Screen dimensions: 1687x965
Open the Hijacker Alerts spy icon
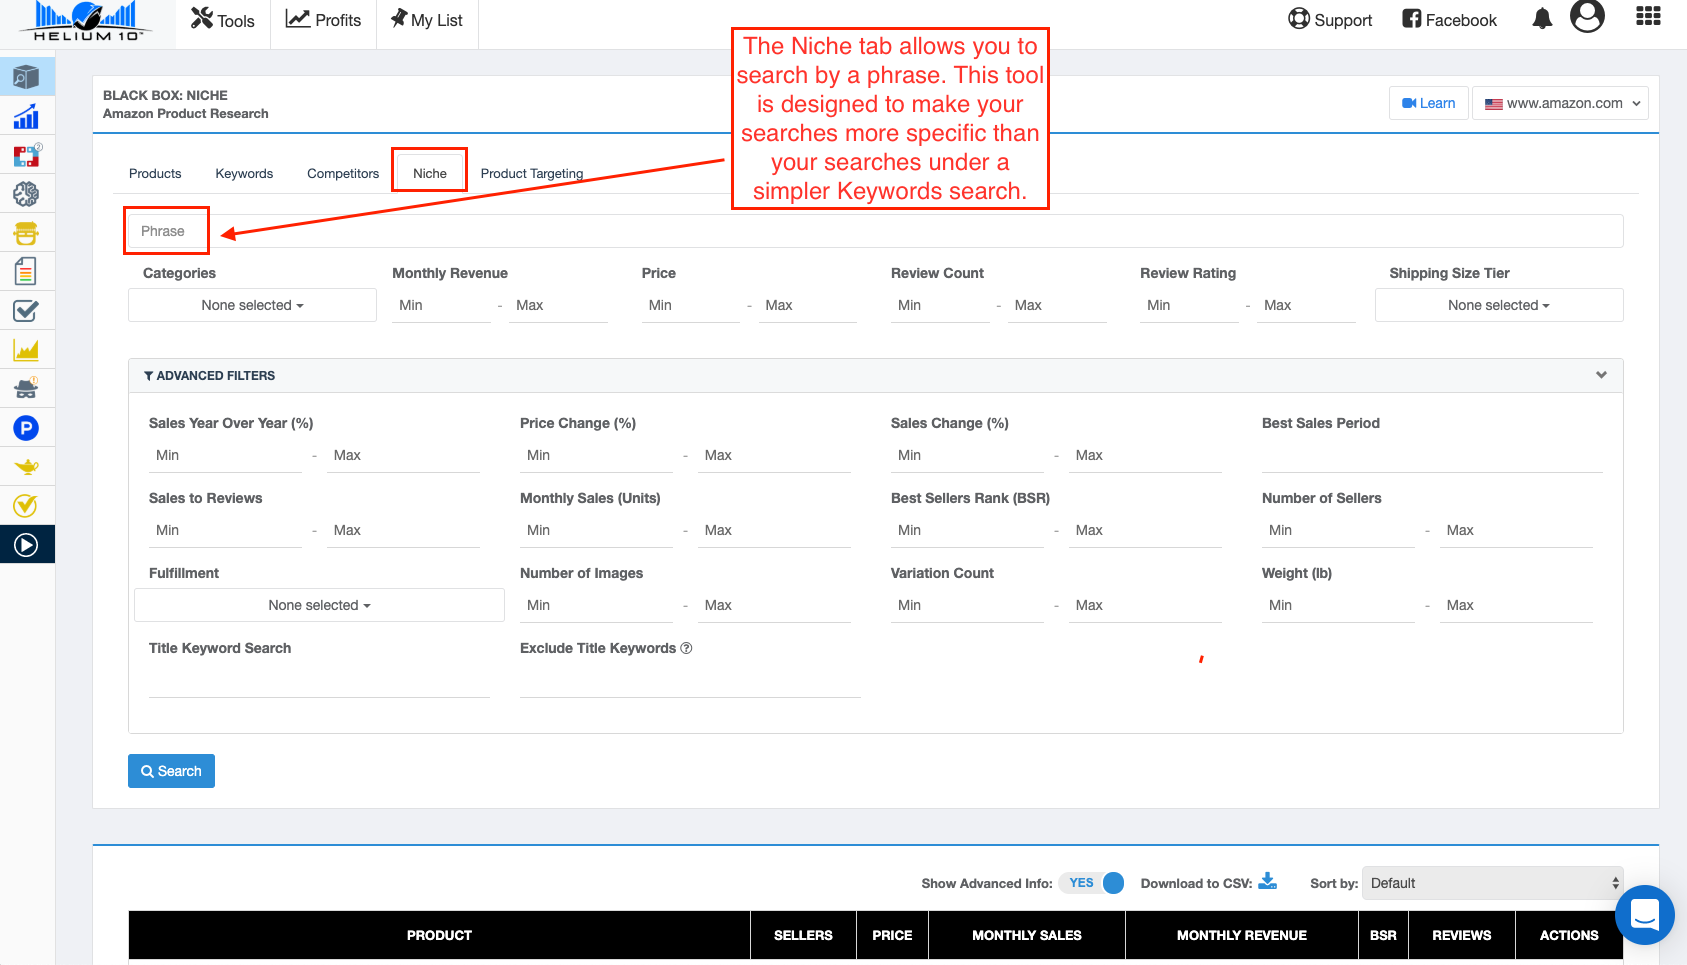pos(26,389)
